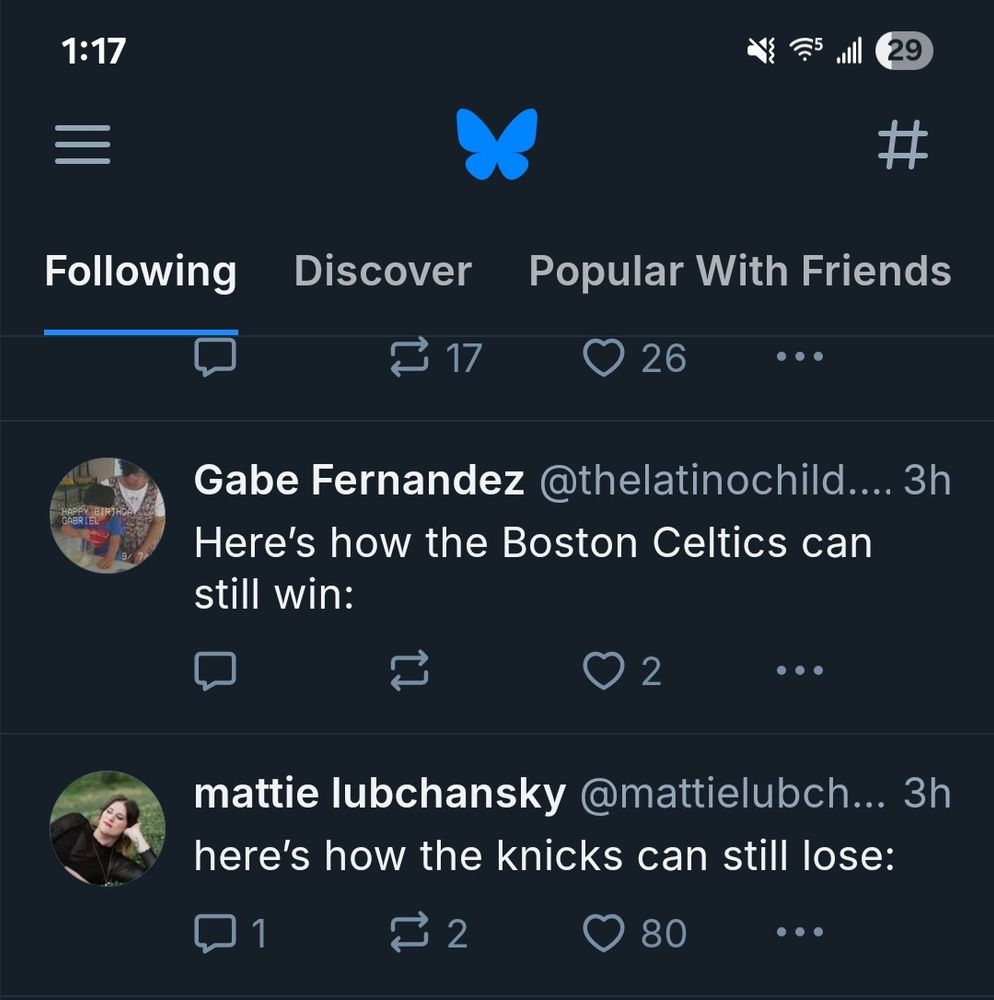This screenshot has height=1000, width=994.
Task: Open Gabe Fernandez's profile name link
Action: click(x=359, y=481)
